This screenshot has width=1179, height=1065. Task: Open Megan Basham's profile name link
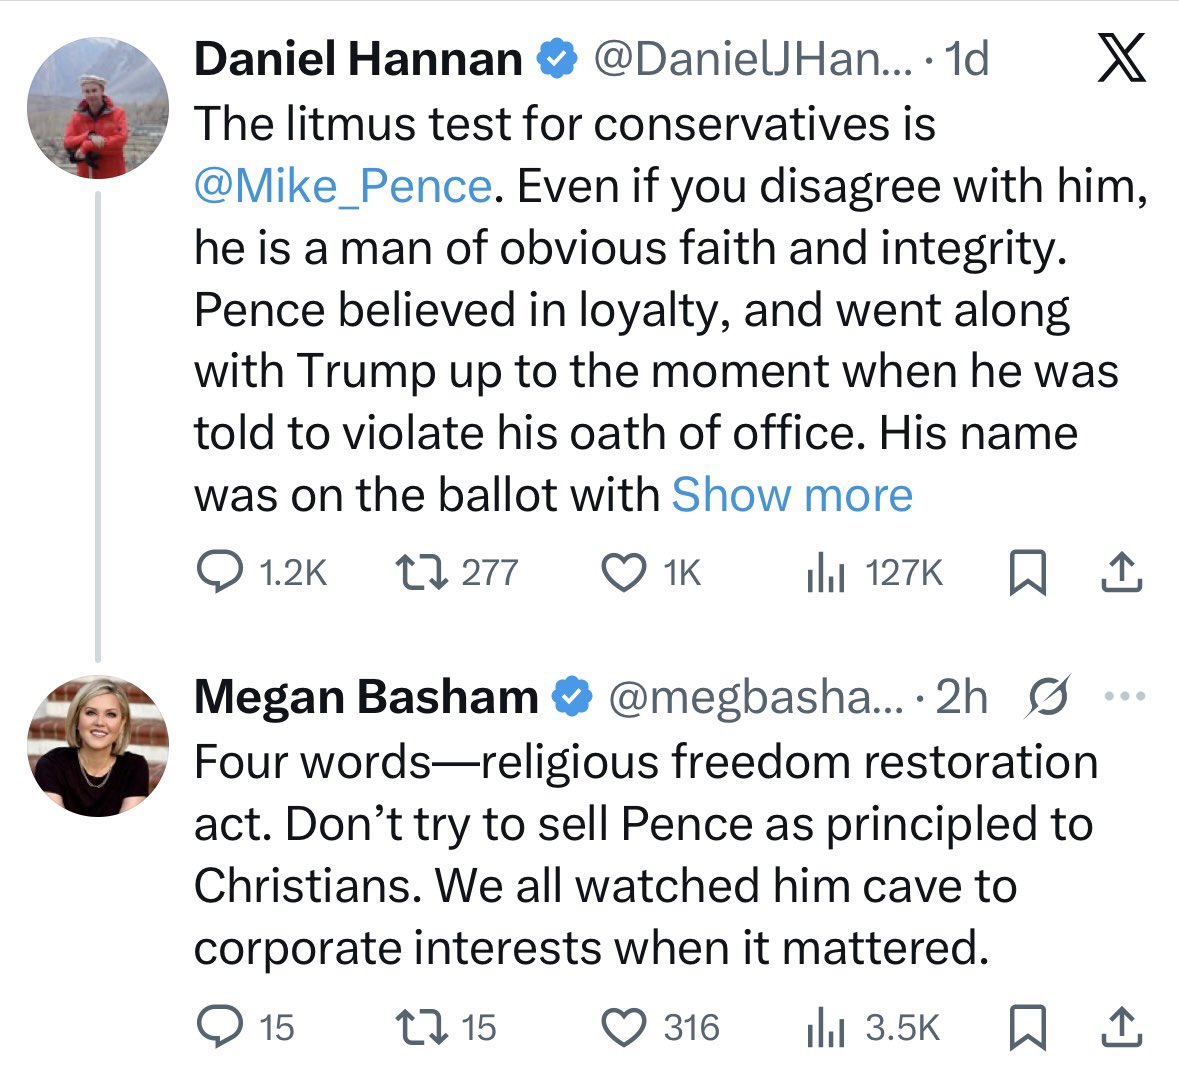[x=366, y=697]
